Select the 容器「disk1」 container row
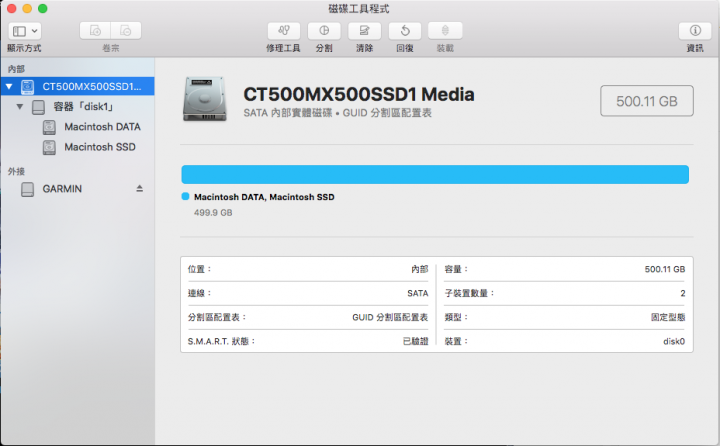This screenshot has width=720, height=446. pyautogui.click(x=78, y=107)
